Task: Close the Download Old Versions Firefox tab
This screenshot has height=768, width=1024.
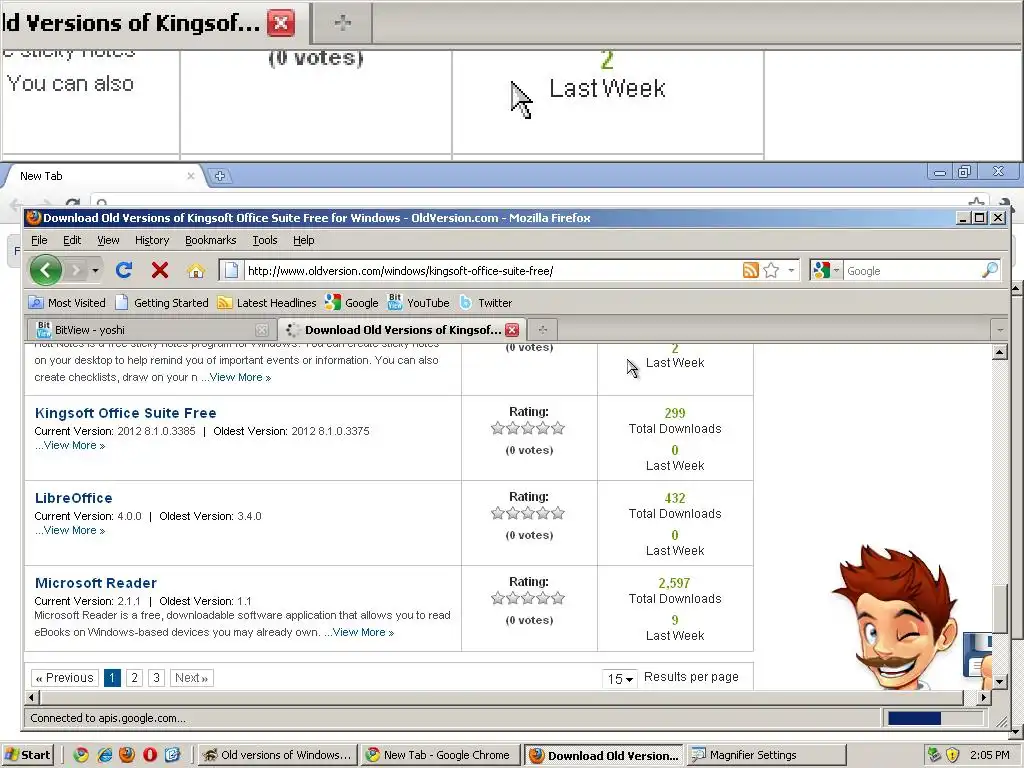Action: coord(512,330)
